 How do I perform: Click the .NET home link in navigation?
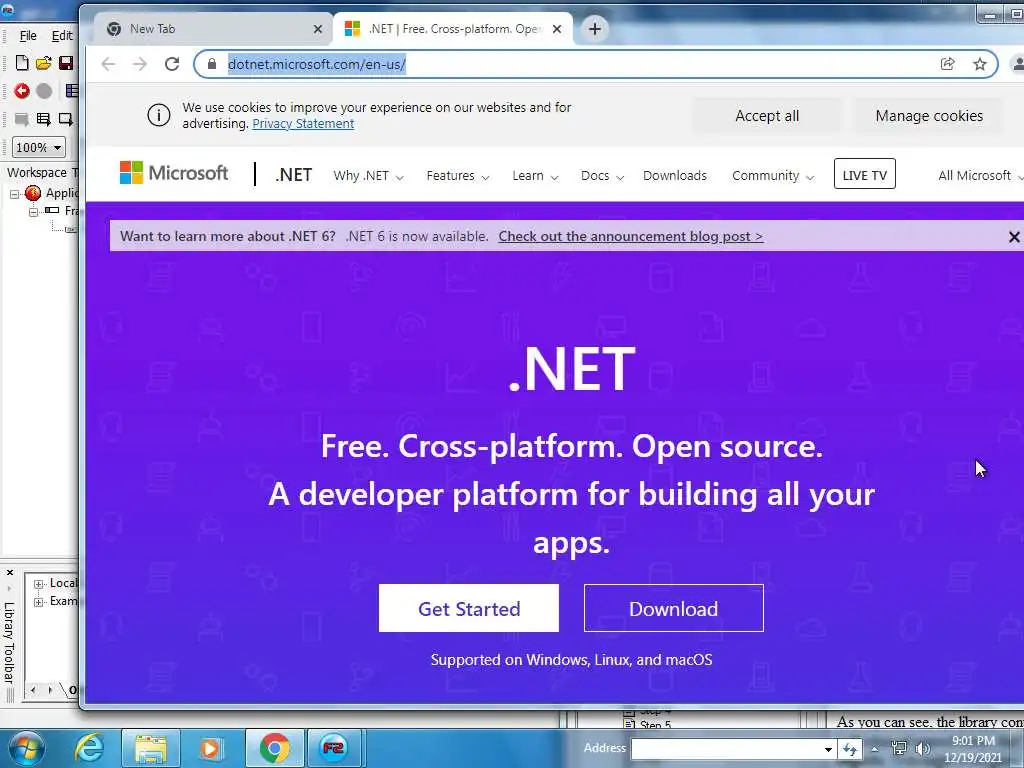[294, 175]
